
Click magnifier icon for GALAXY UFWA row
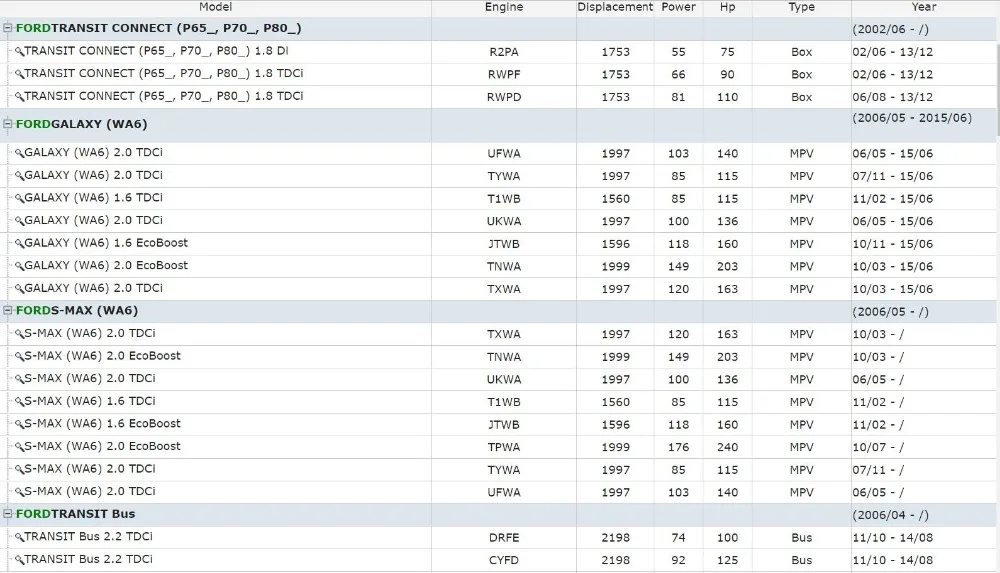pos(19,153)
